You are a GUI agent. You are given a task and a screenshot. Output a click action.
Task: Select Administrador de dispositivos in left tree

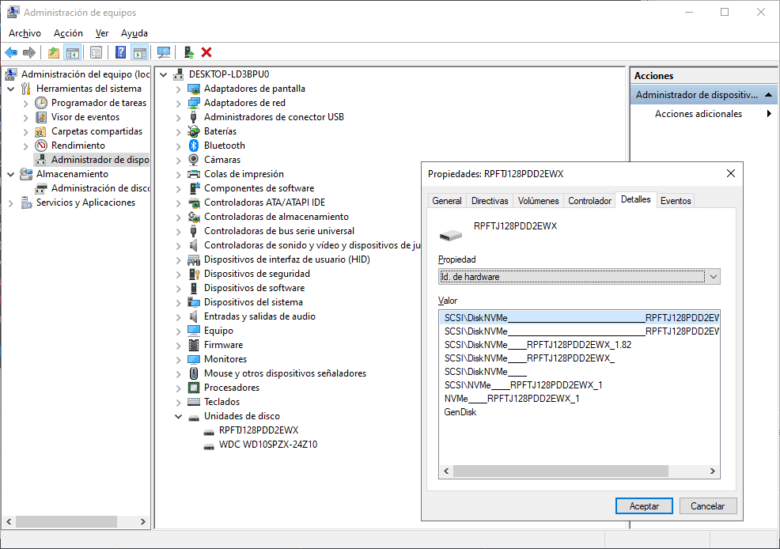(x=100, y=160)
